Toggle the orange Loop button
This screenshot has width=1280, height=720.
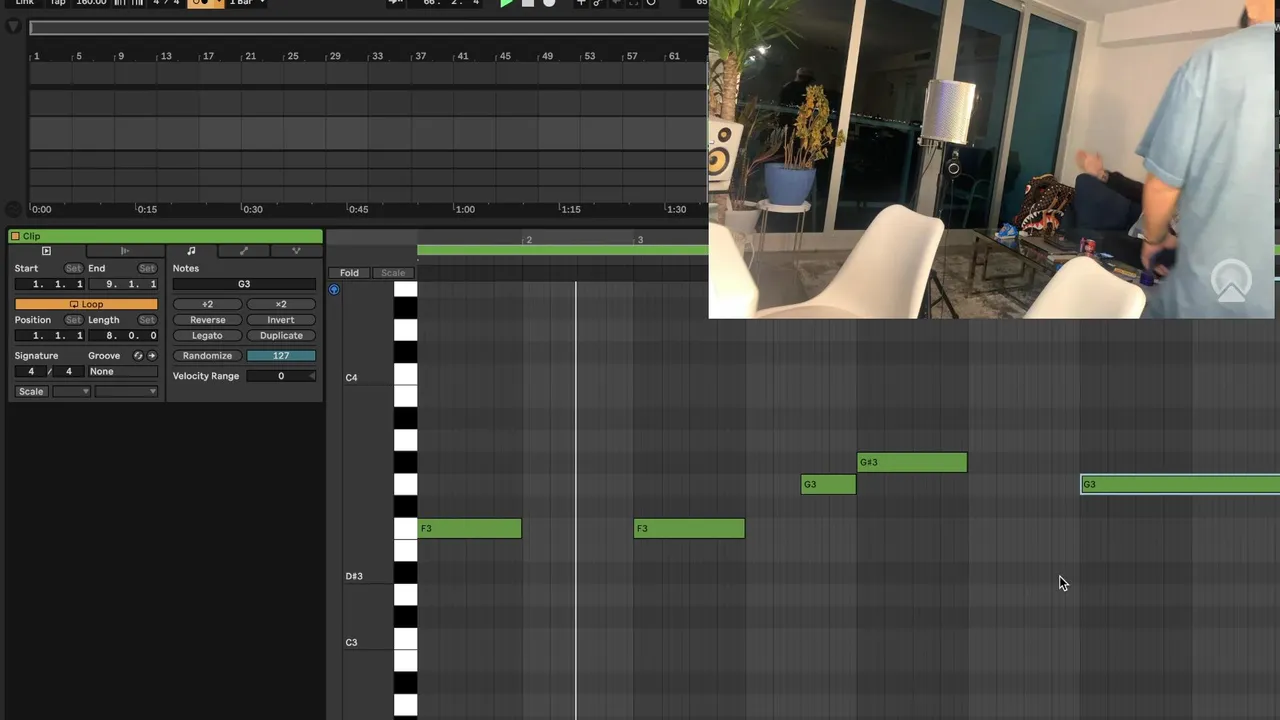coord(86,304)
